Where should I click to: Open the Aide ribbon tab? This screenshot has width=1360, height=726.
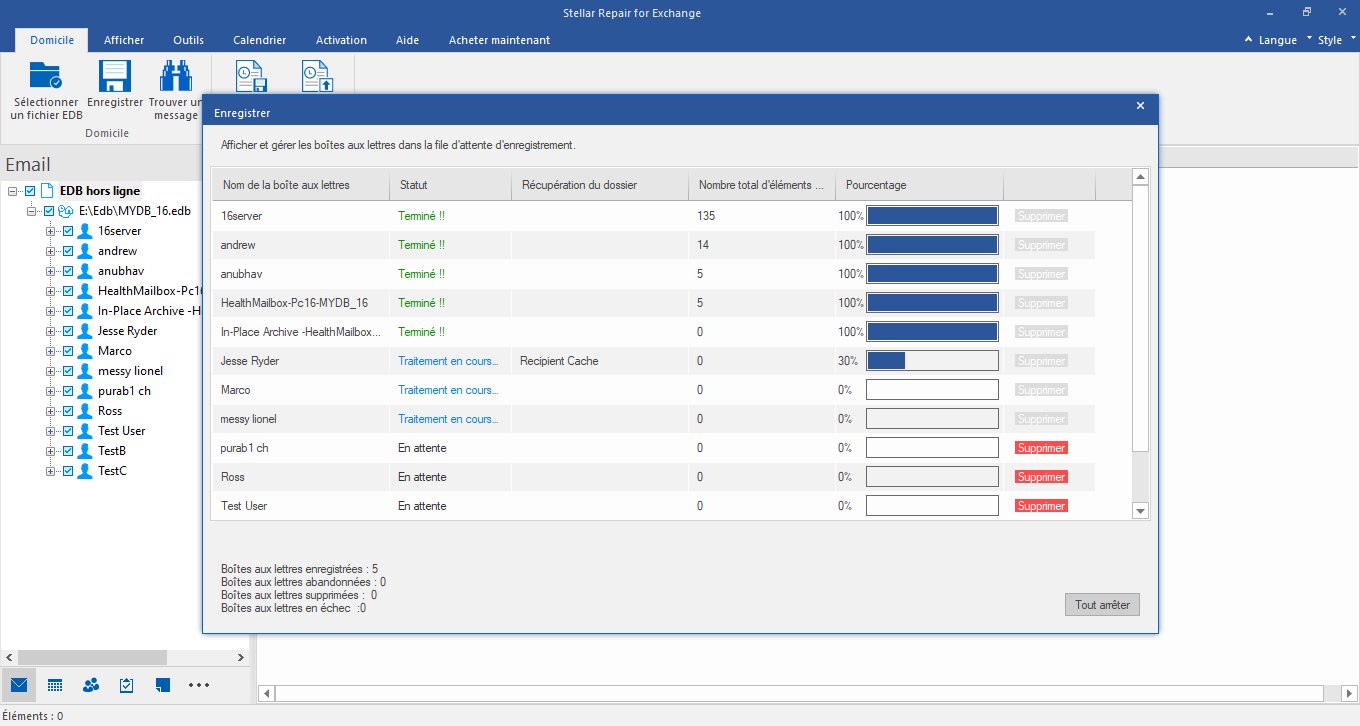click(x=407, y=40)
